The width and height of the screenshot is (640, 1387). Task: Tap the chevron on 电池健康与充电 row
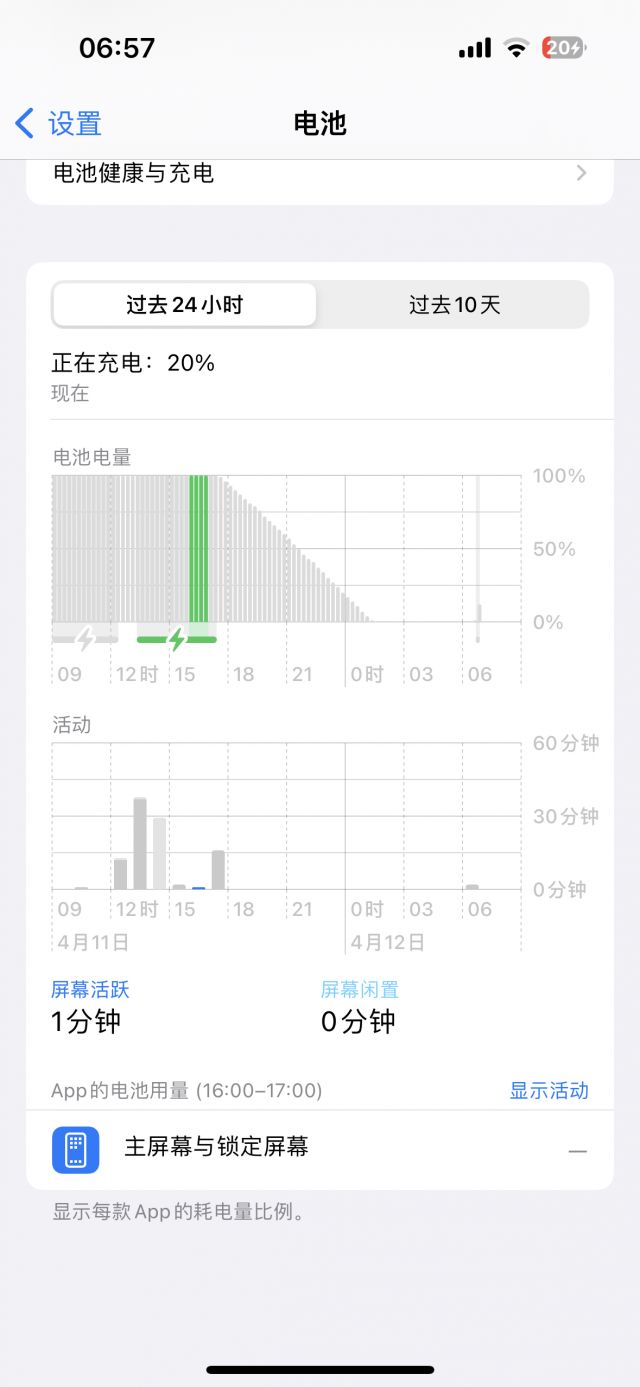581,173
